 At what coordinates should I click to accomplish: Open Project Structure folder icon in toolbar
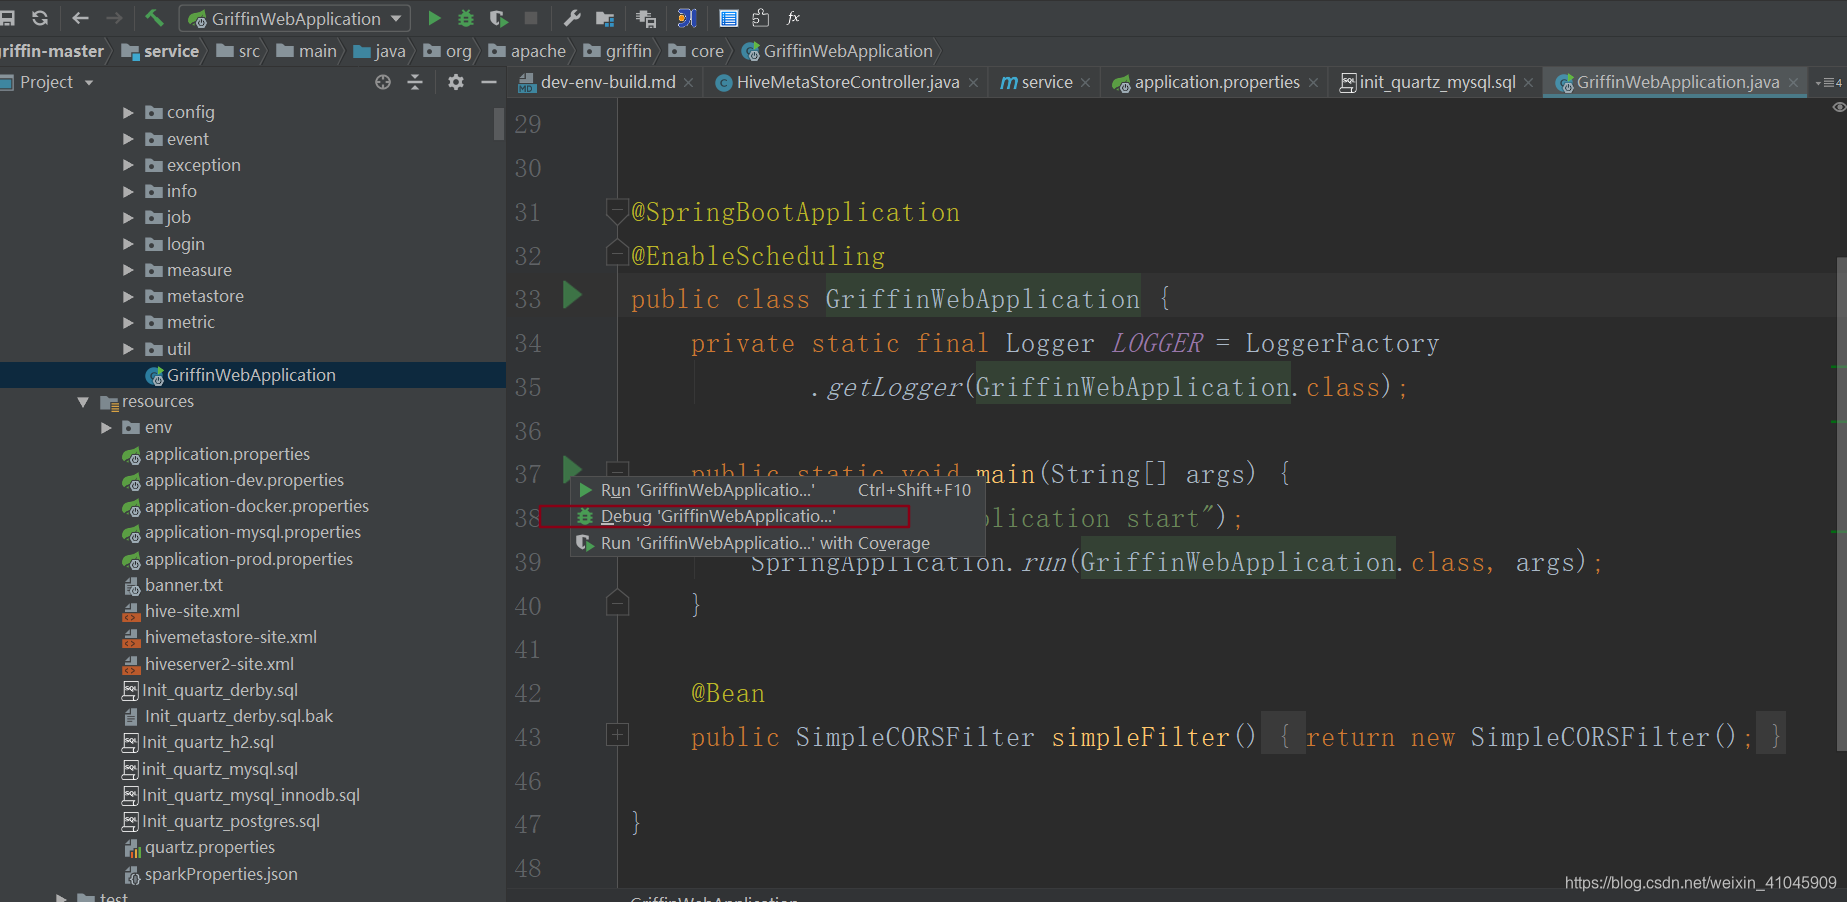coord(605,18)
